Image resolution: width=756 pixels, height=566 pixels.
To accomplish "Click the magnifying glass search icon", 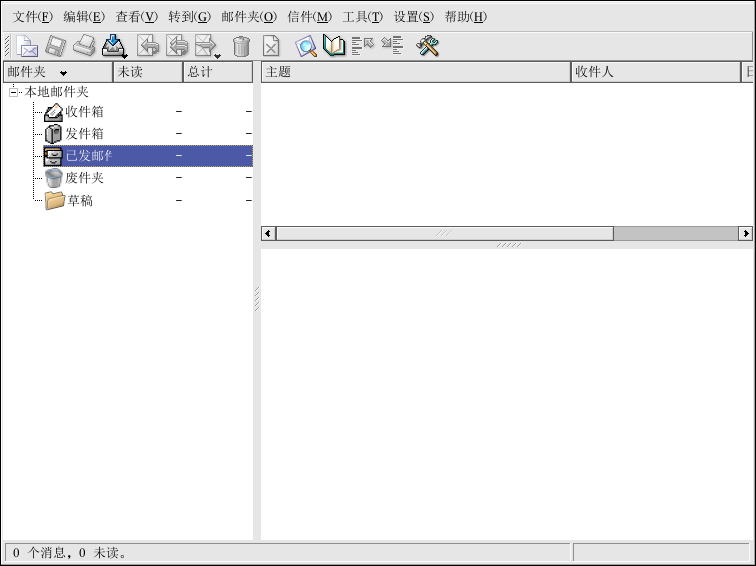I will tap(305, 46).
